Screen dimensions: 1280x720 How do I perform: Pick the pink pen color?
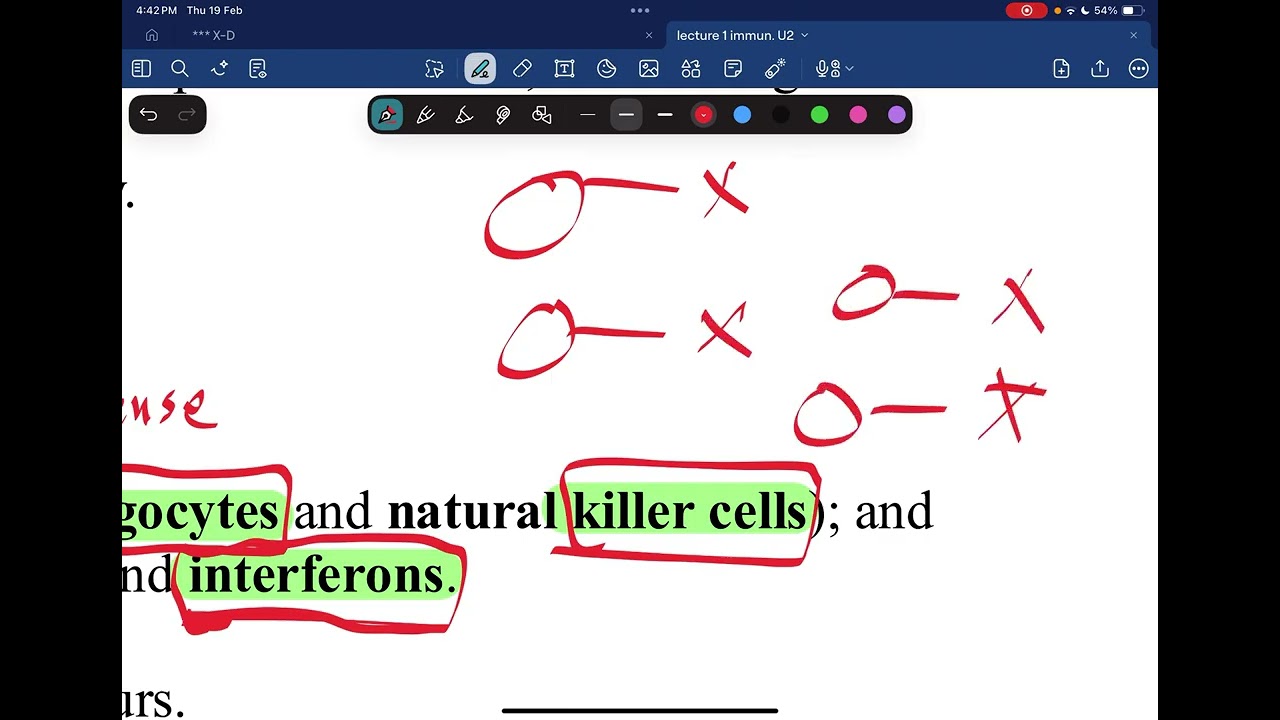858,115
